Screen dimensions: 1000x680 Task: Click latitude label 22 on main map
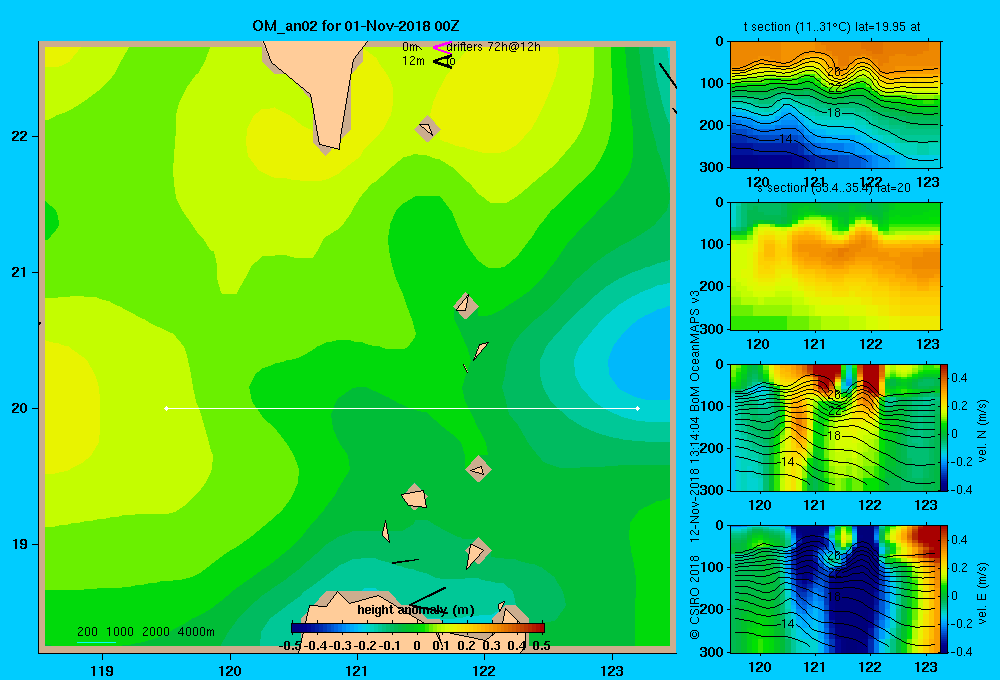pos(20,137)
